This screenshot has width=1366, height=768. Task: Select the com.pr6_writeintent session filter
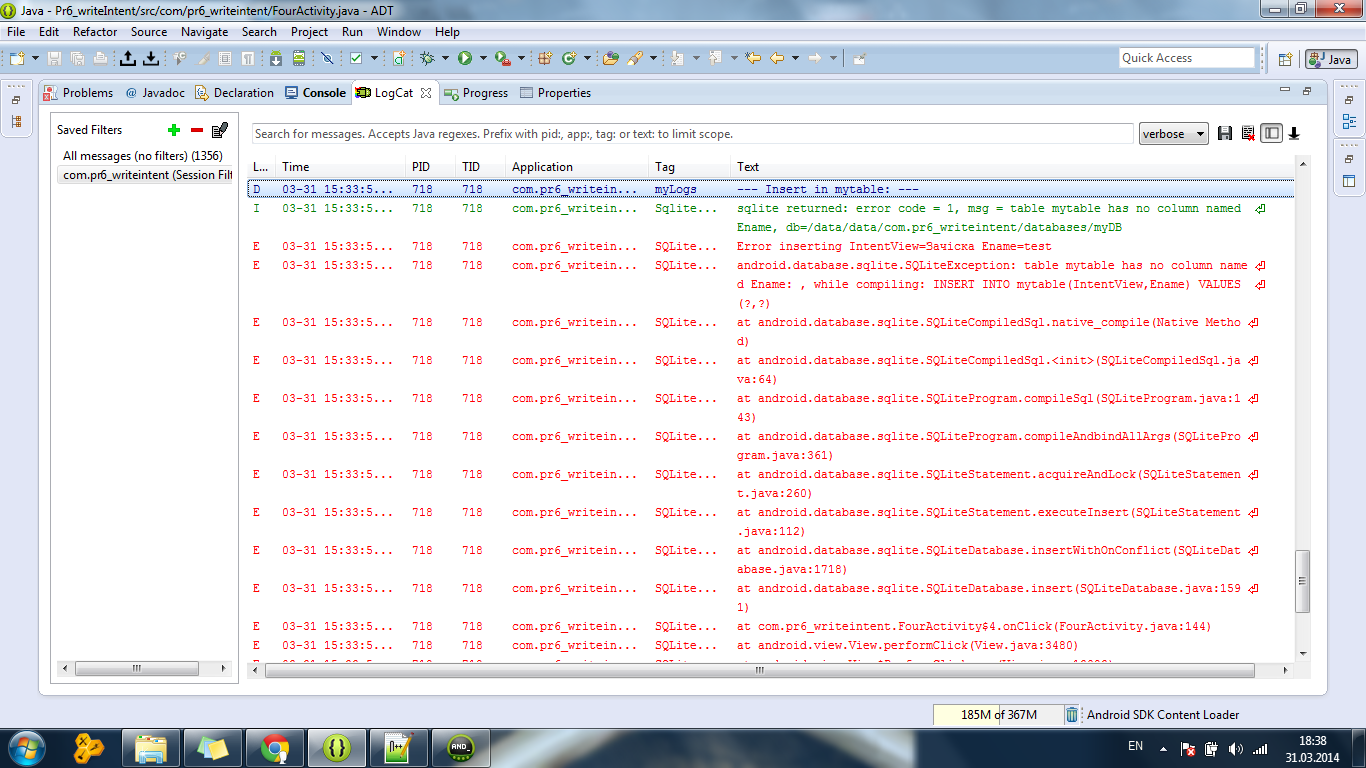pos(145,175)
